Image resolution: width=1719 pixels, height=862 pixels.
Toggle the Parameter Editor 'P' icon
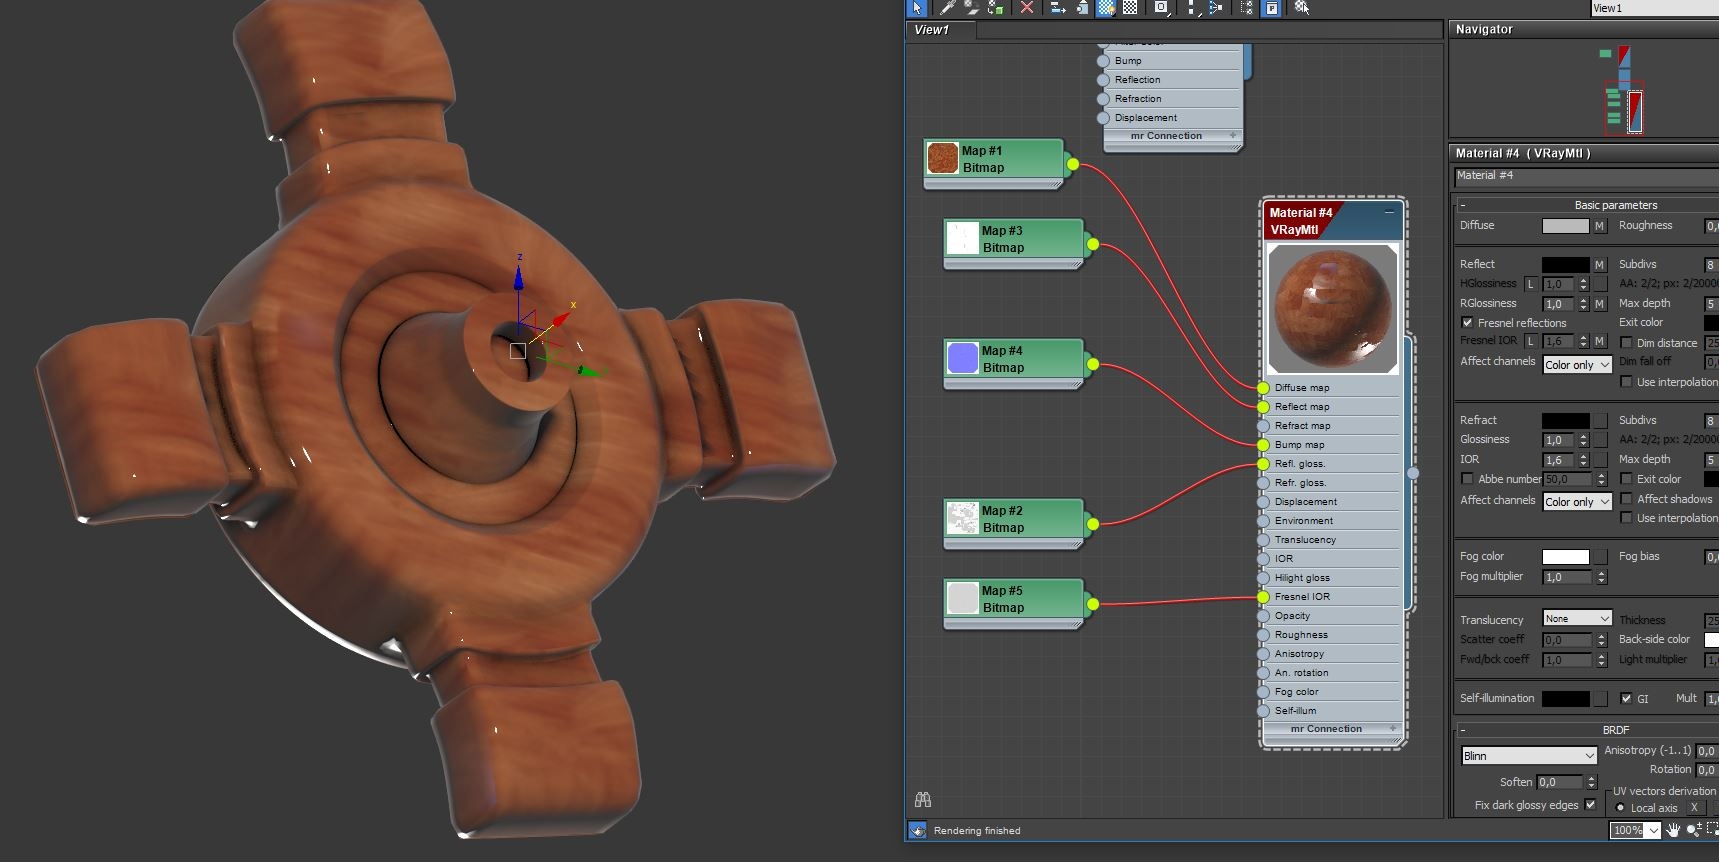(1271, 8)
